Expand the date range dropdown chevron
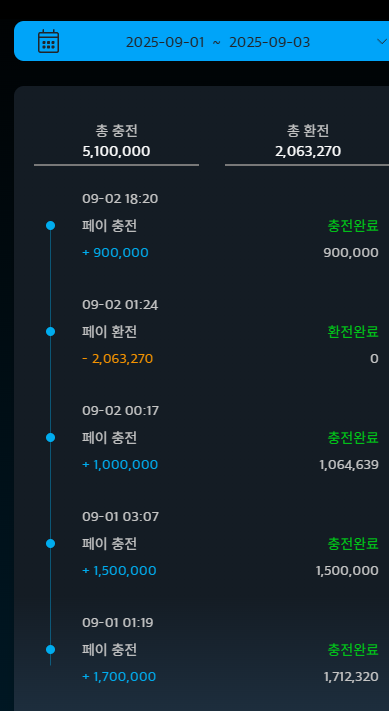This screenshot has height=711, width=389. click(x=381, y=41)
